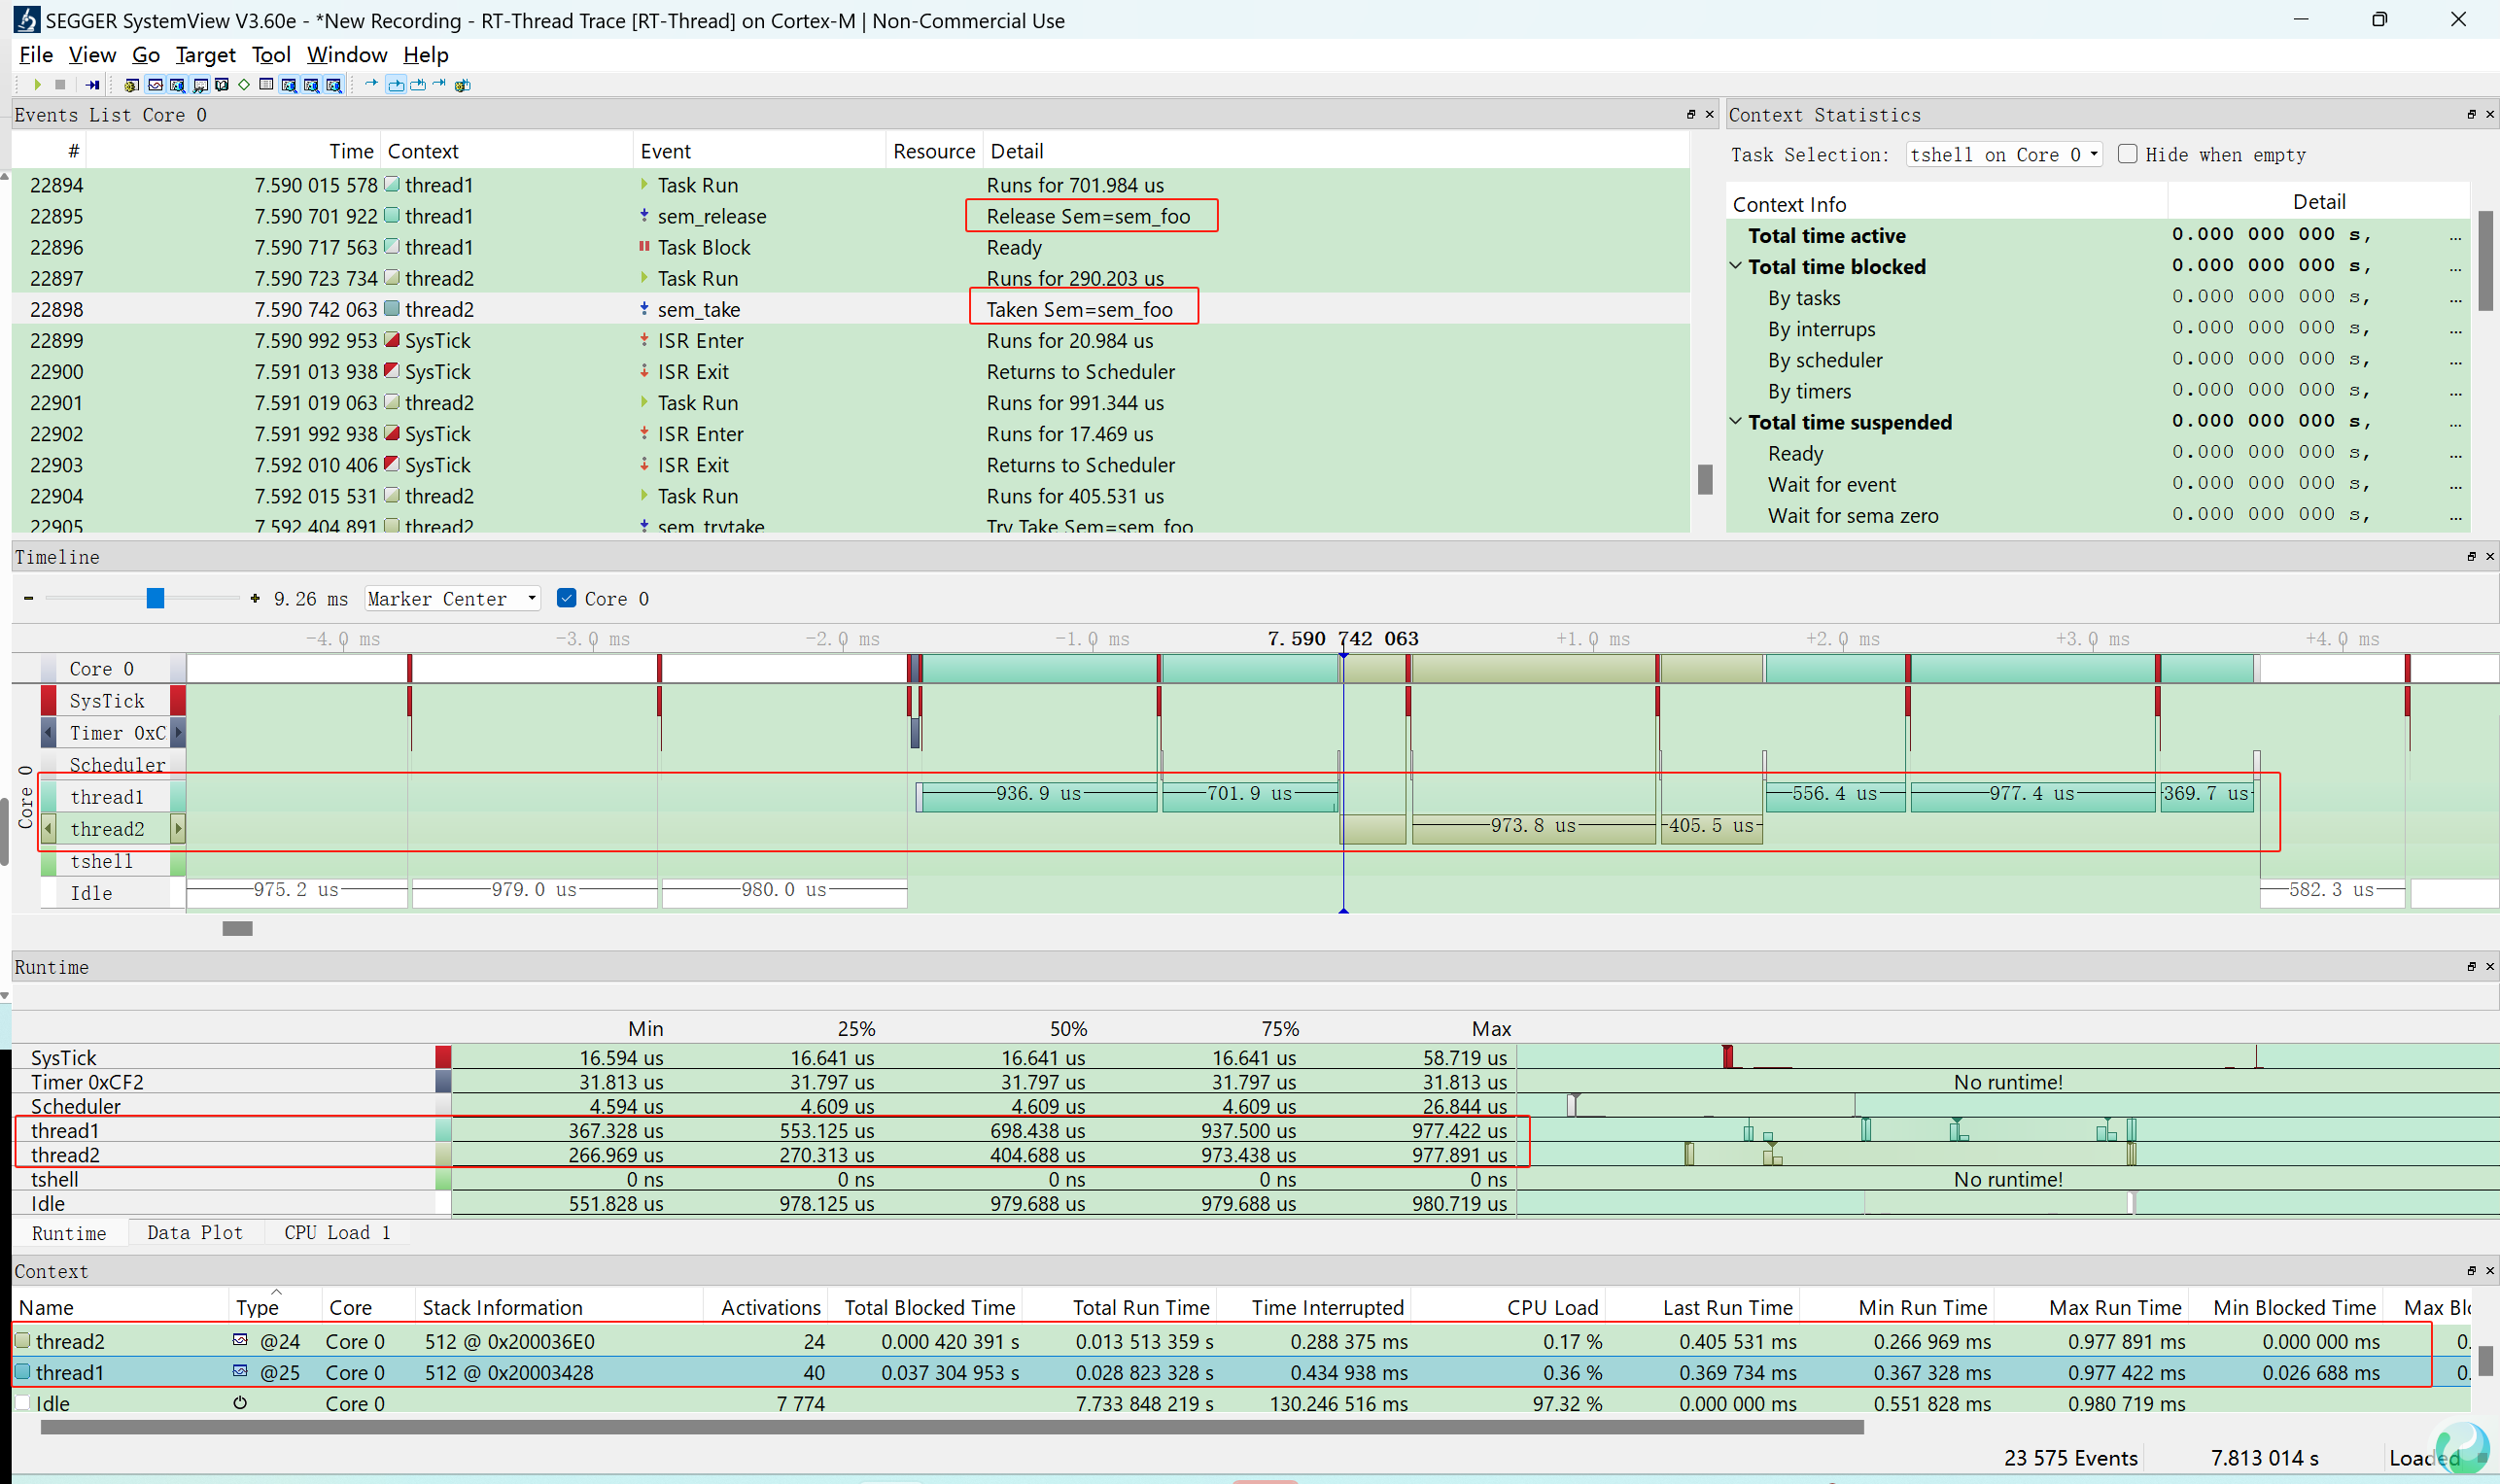Float the Context Statistics panel
The image size is (2500, 1484).
click(x=2471, y=115)
